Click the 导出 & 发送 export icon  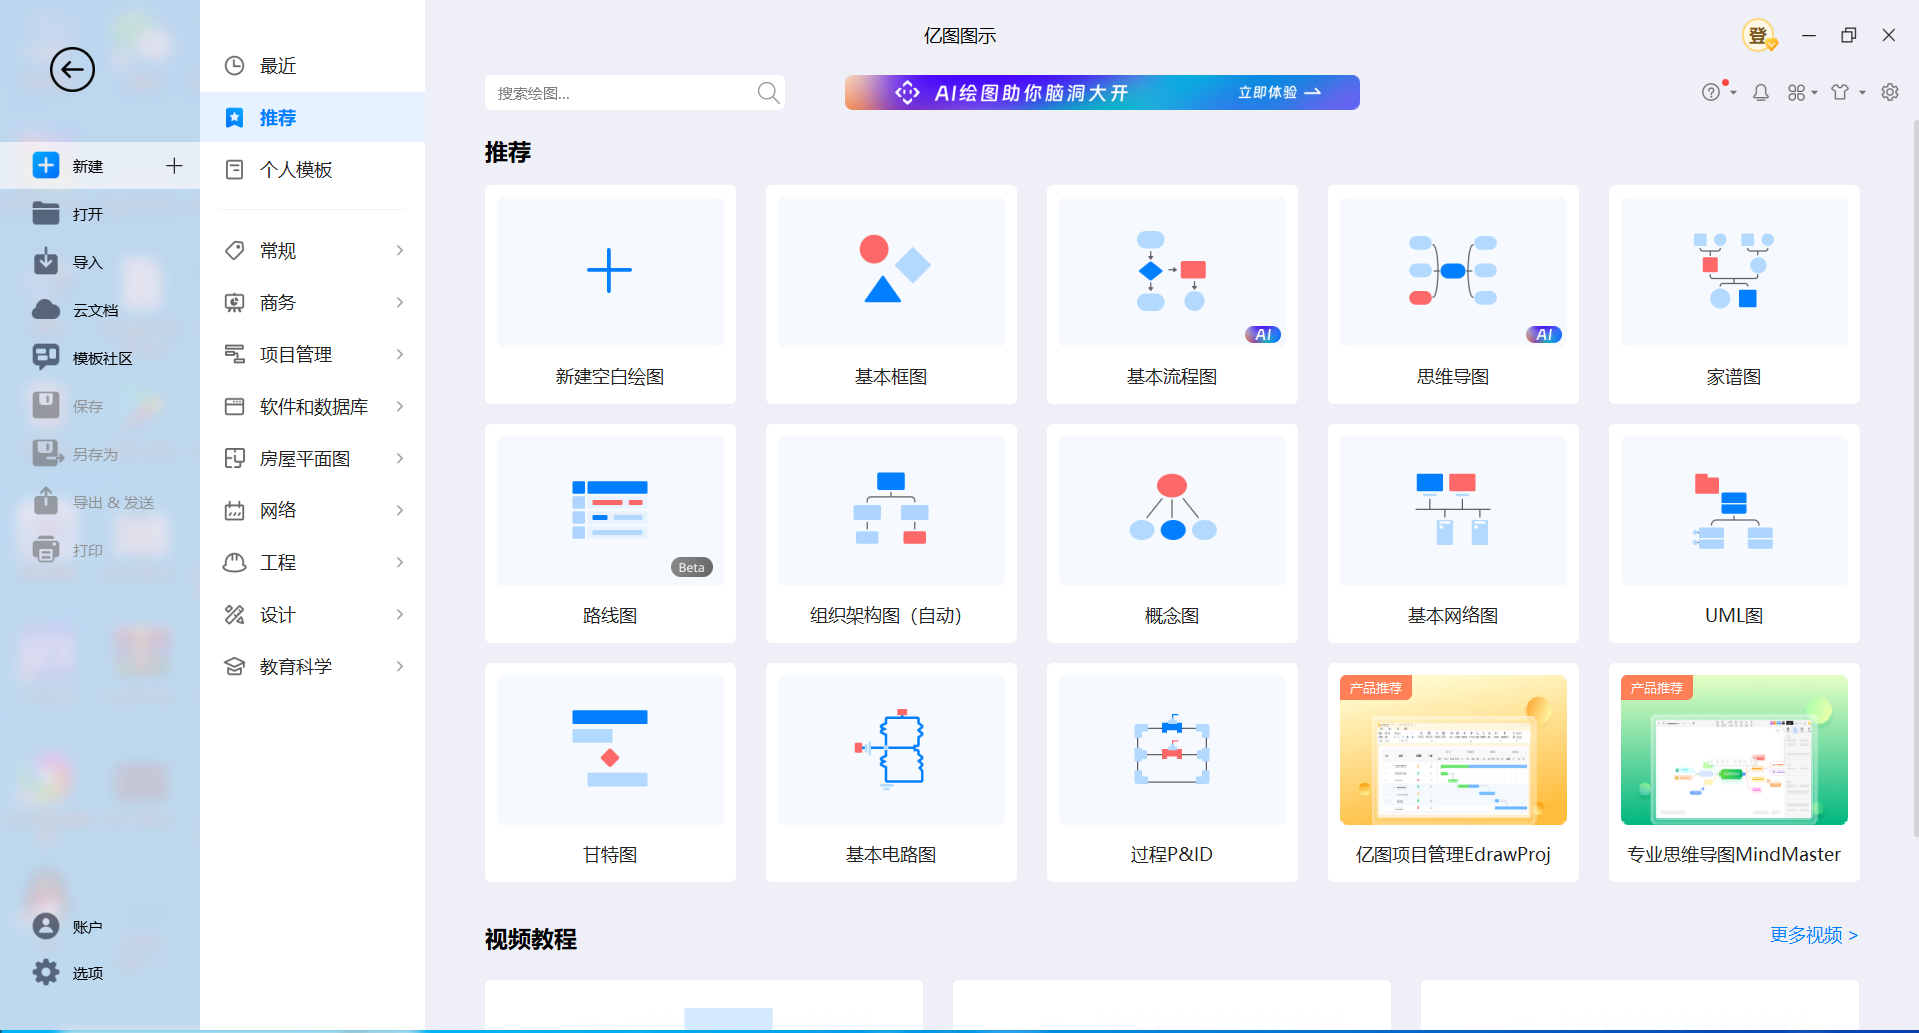tap(46, 500)
